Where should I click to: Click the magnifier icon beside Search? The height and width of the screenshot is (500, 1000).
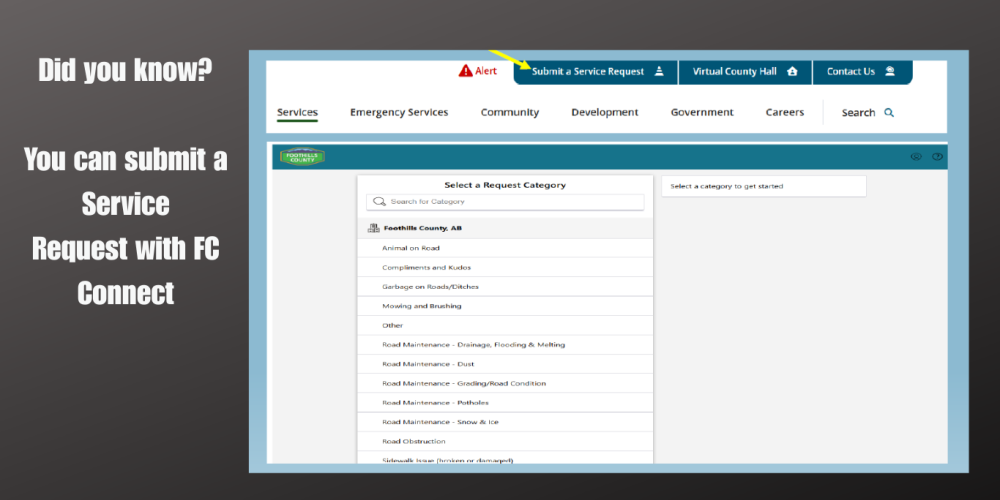click(x=889, y=113)
